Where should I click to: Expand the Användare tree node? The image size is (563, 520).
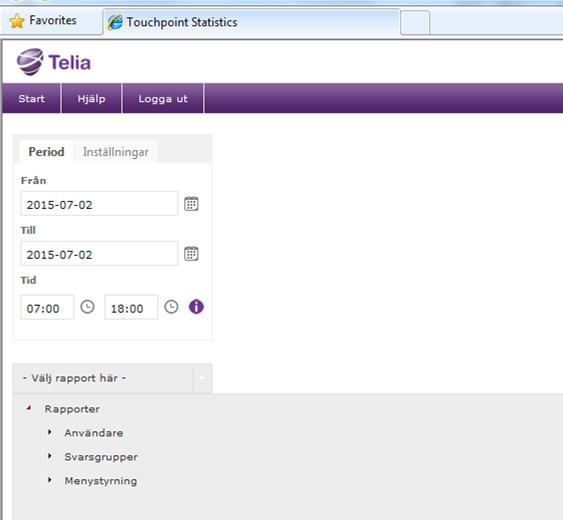coord(50,432)
